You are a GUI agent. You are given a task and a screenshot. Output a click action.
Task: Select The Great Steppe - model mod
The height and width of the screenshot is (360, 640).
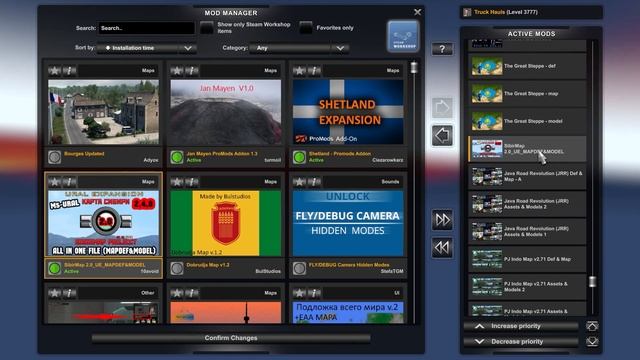pos(527,121)
